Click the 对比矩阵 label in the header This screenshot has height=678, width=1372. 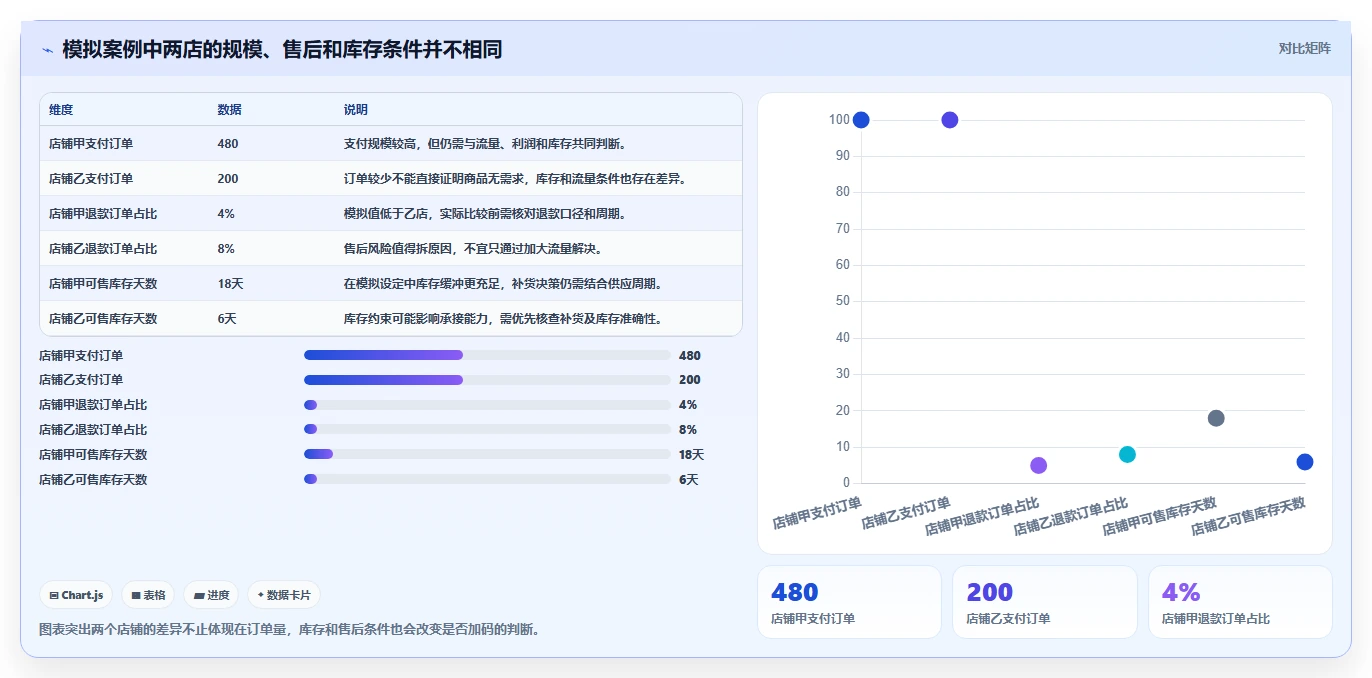point(1304,48)
